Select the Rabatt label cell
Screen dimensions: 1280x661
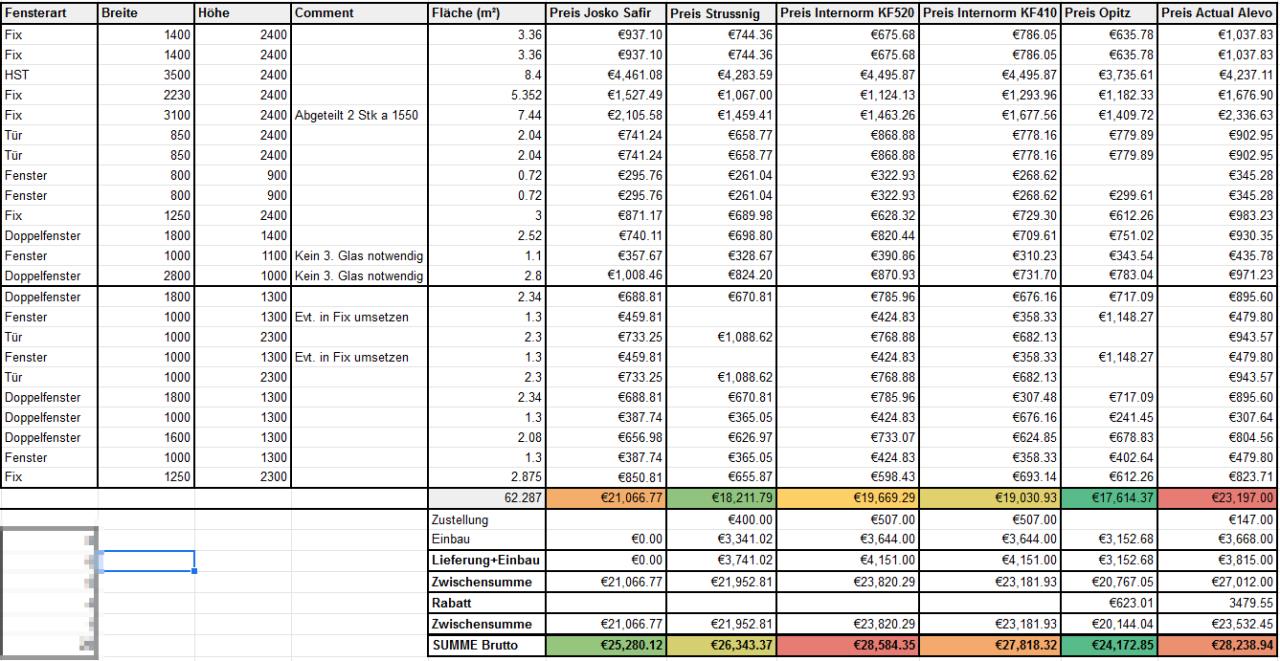pos(487,603)
